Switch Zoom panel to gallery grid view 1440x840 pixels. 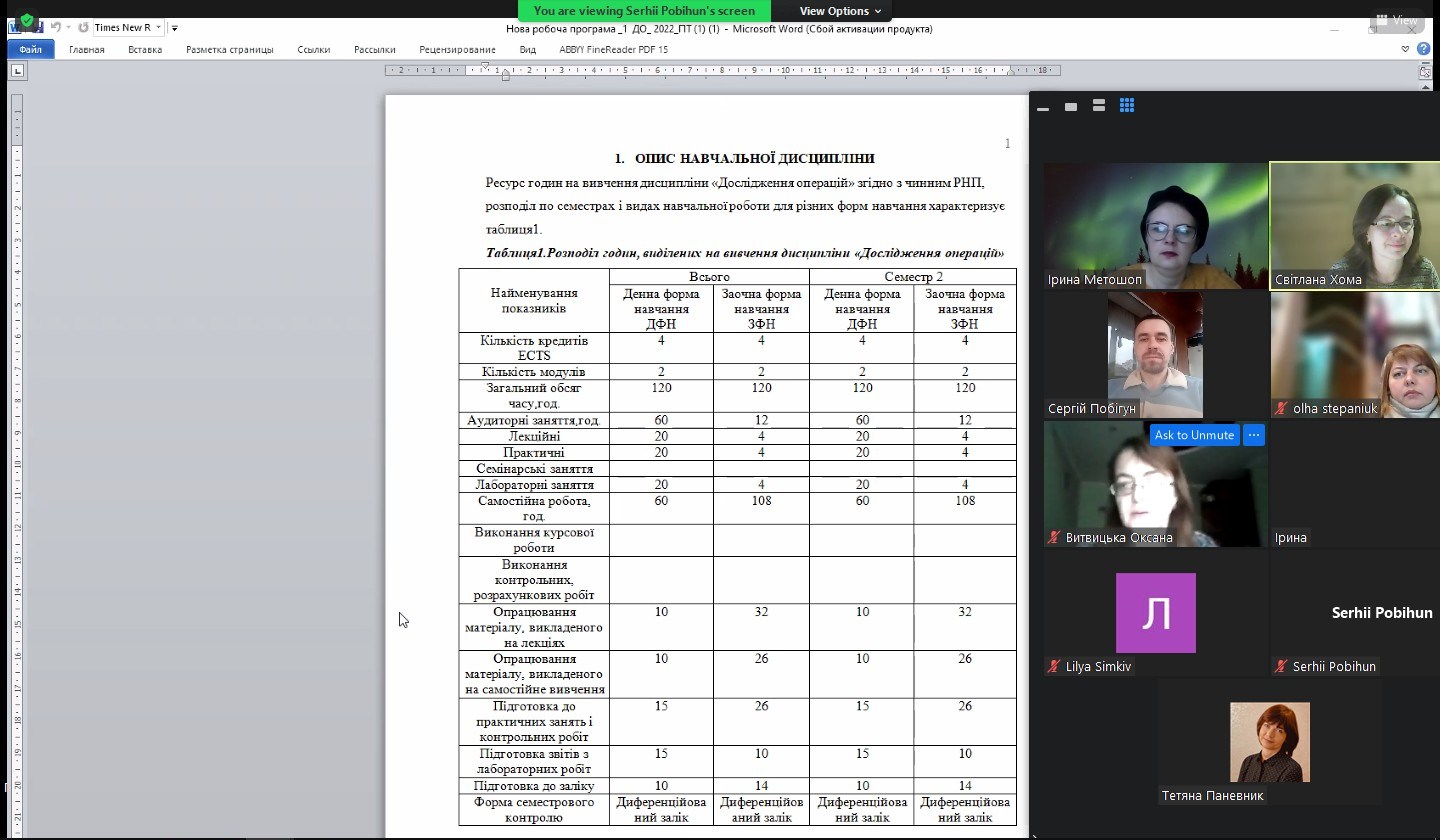(1127, 106)
